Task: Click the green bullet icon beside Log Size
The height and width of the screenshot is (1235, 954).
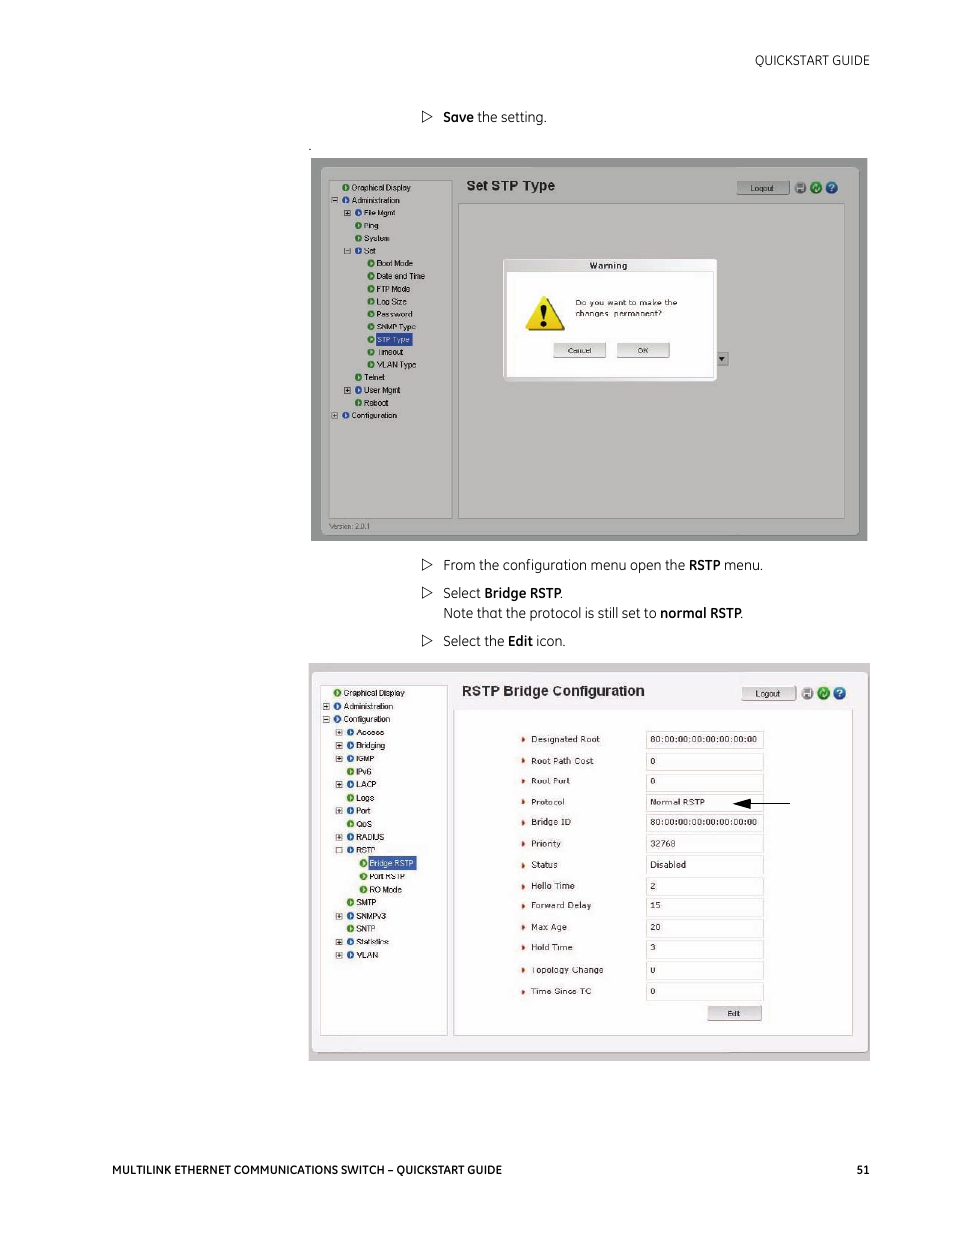Action: [x=371, y=302]
